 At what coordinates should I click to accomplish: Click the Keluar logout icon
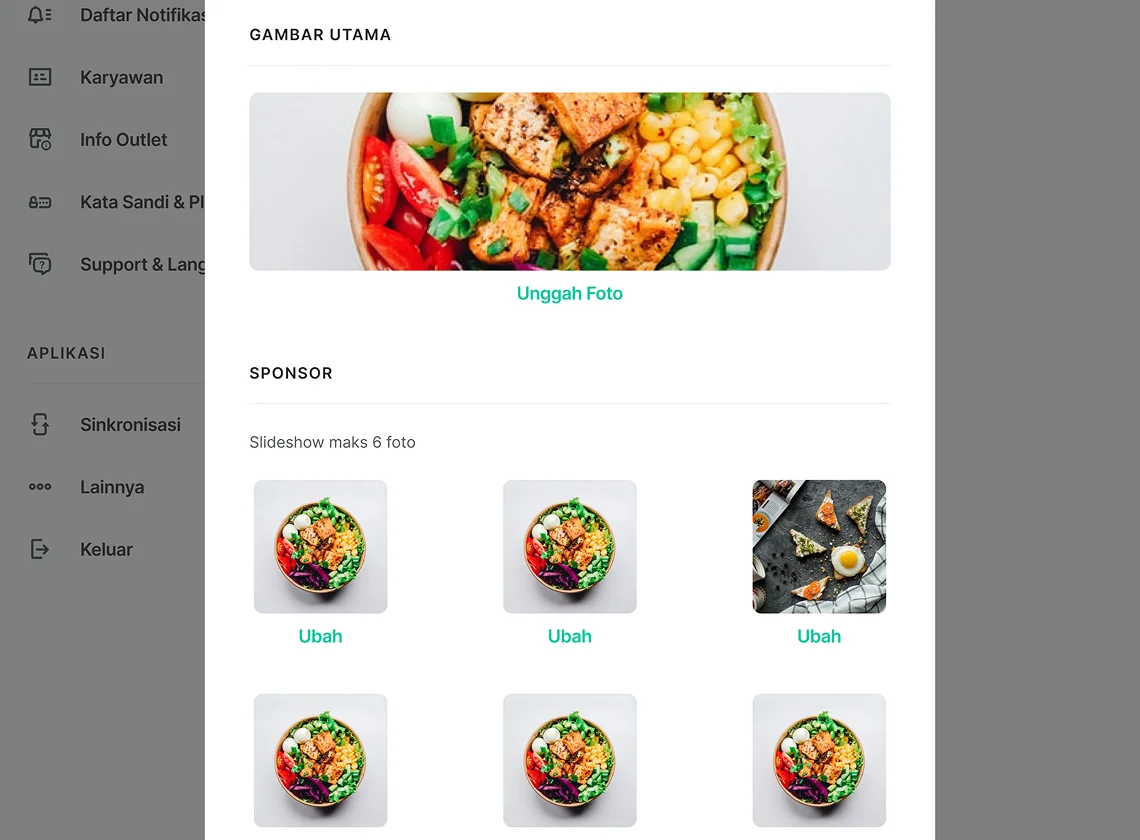click(x=39, y=549)
